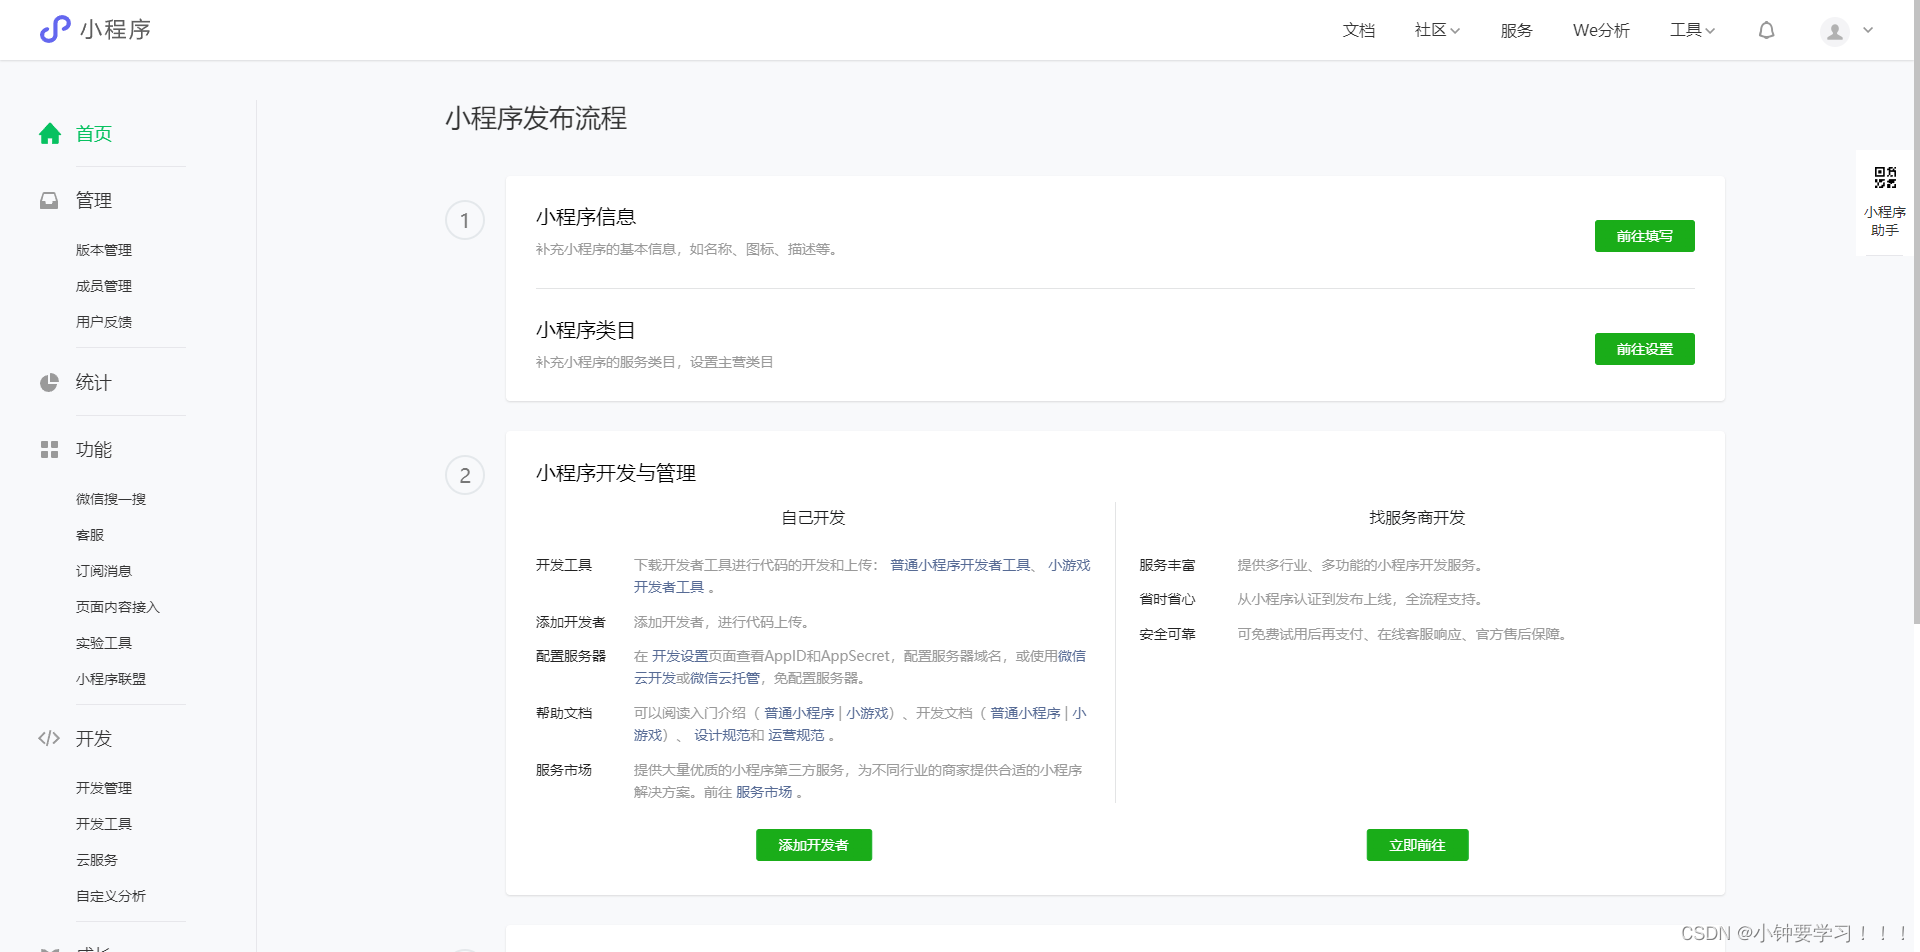Open the 设计规范 link
Image resolution: width=1920 pixels, height=952 pixels.
click(x=722, y=735)
